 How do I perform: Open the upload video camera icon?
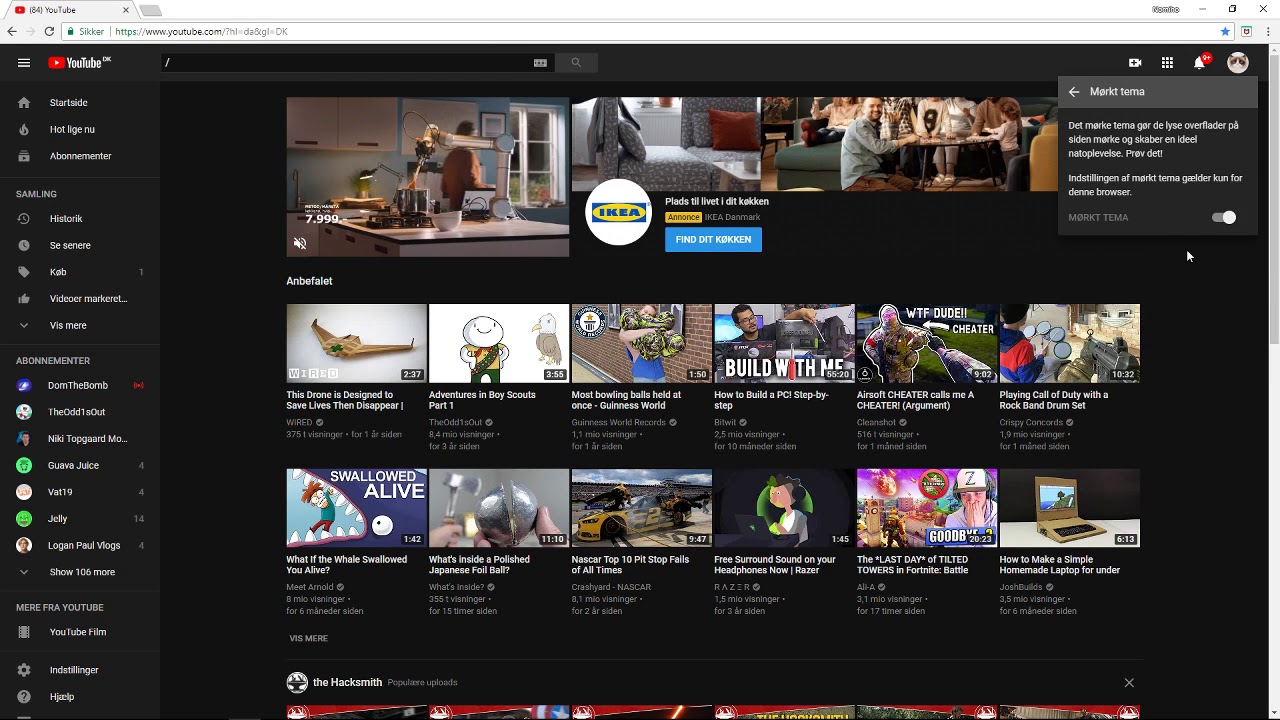1135,63
